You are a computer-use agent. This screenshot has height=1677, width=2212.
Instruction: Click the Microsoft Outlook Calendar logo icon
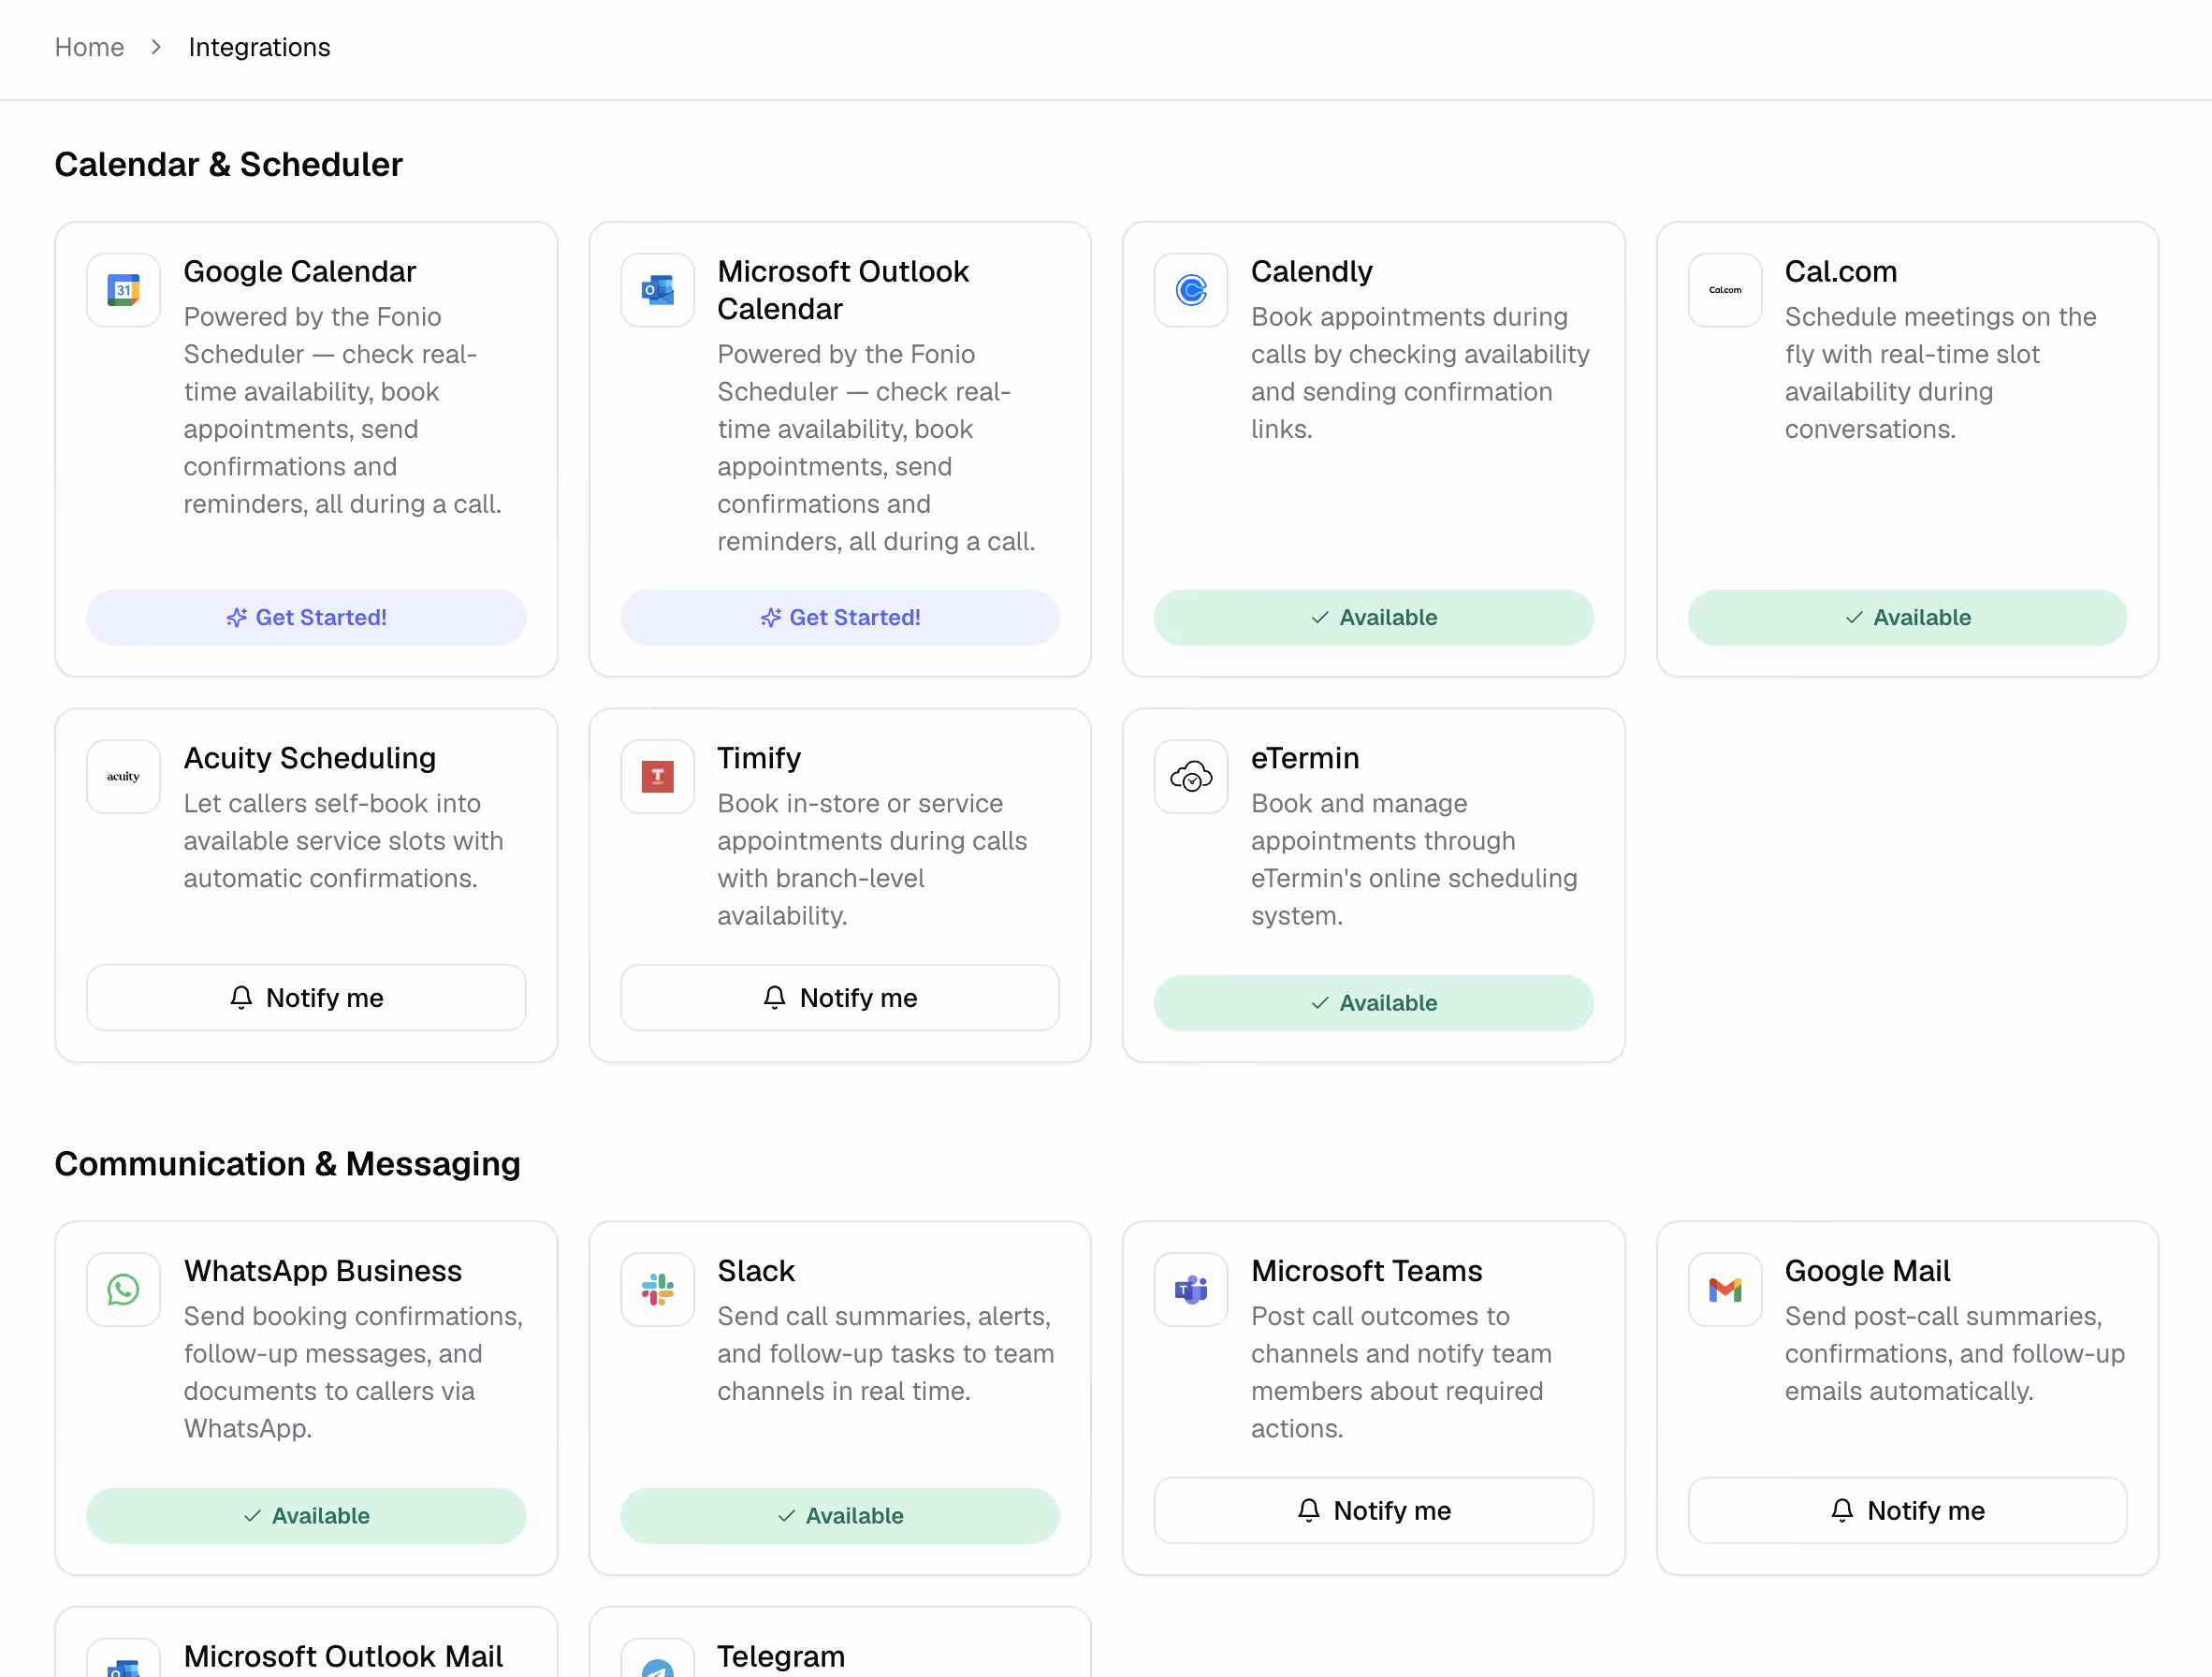[657, 290]
